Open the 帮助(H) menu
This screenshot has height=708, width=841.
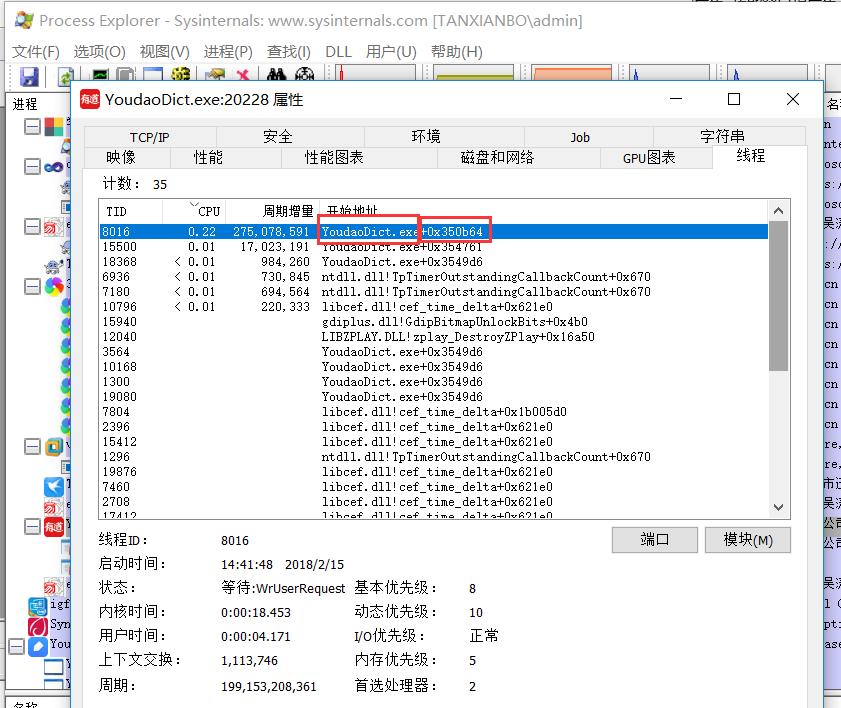point(456,52)
